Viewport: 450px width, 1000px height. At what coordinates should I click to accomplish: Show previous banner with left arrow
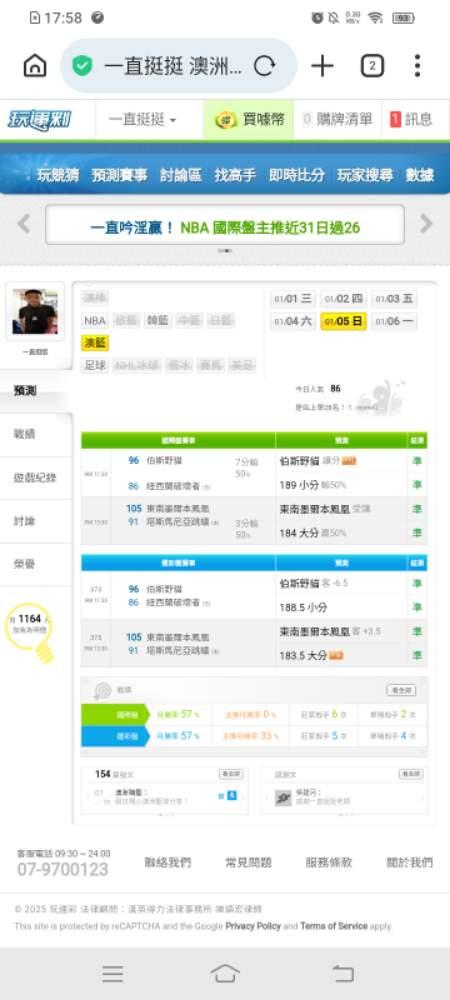tap(24, 224)
